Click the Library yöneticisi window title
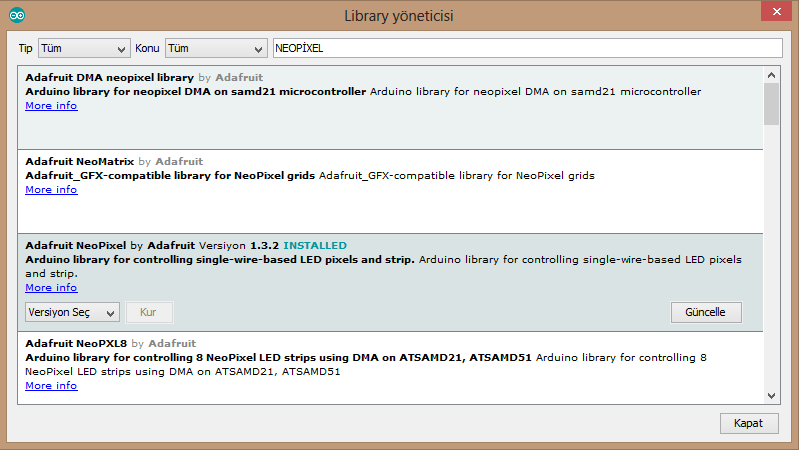 [x=399, y=16]
